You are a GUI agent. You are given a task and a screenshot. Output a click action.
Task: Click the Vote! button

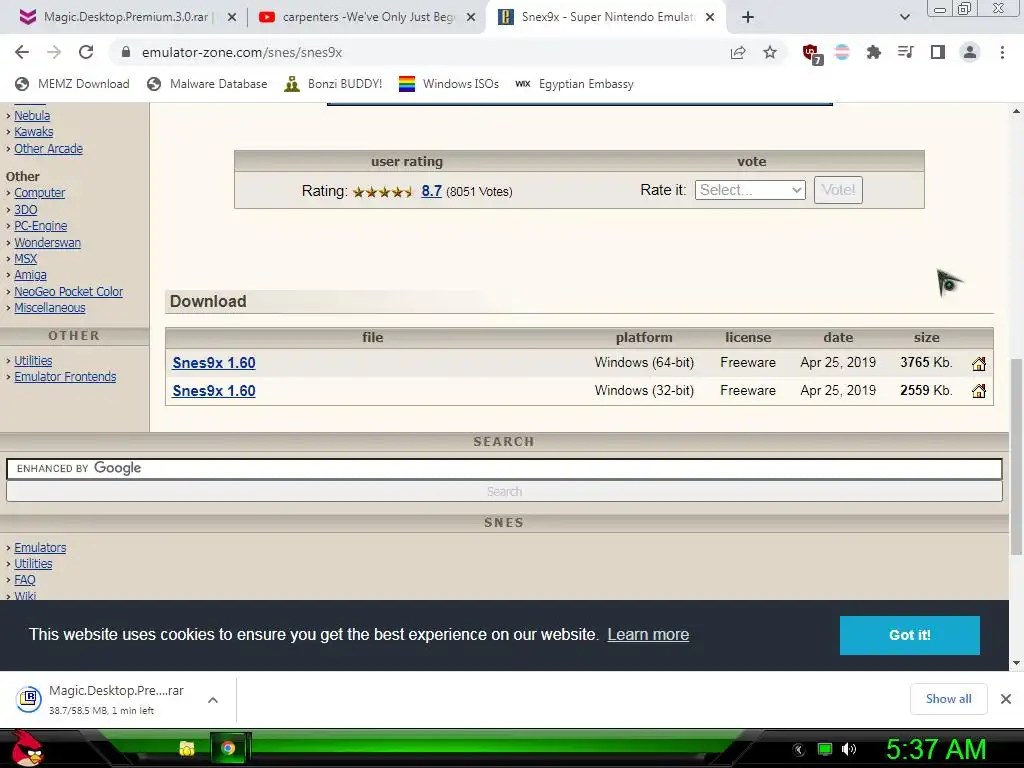click(x=838, y=190)
